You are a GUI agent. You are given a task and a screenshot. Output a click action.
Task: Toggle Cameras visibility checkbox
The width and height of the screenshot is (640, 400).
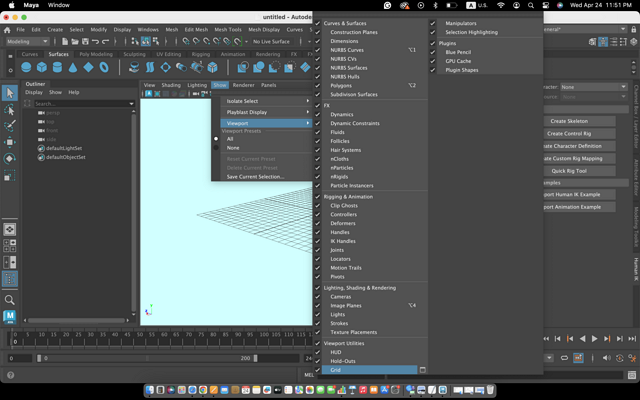point(318,297)
